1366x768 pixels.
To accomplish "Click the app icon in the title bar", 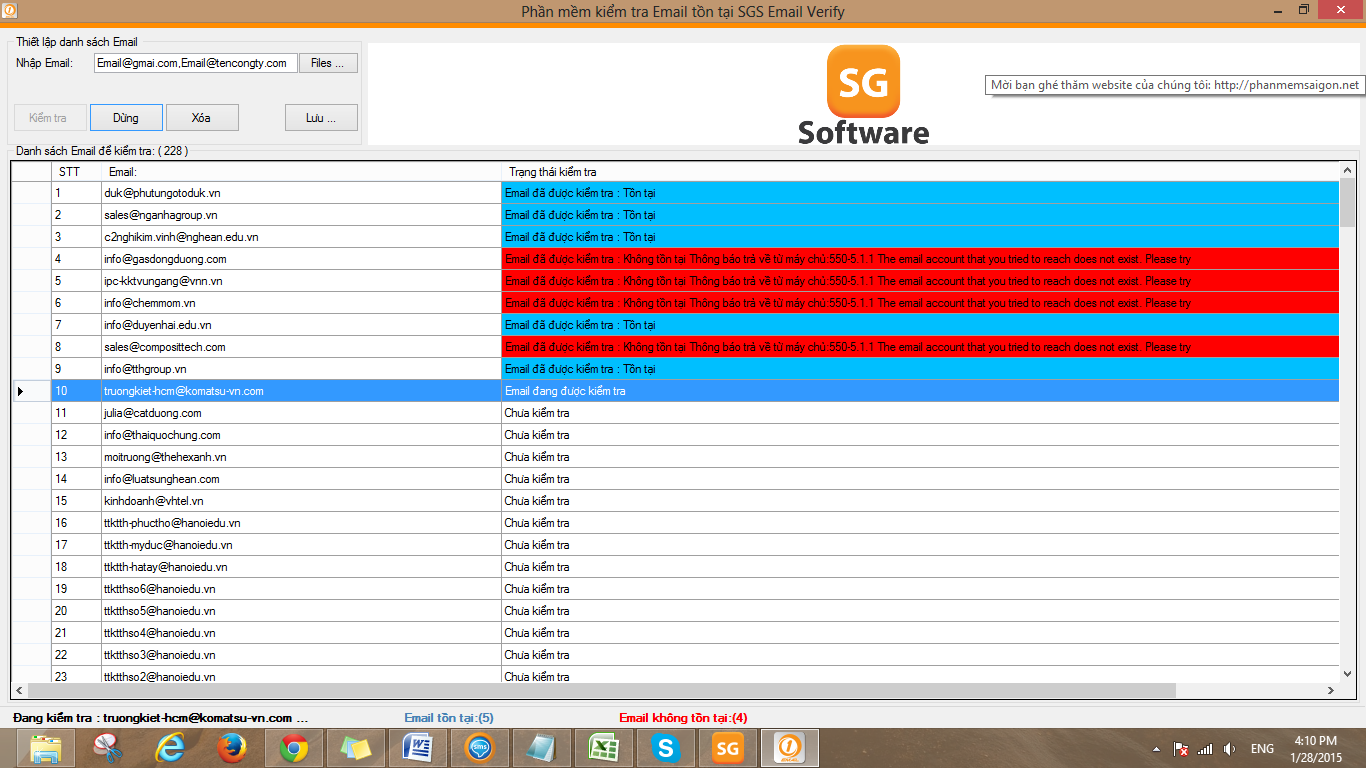I will coord(9,10).
